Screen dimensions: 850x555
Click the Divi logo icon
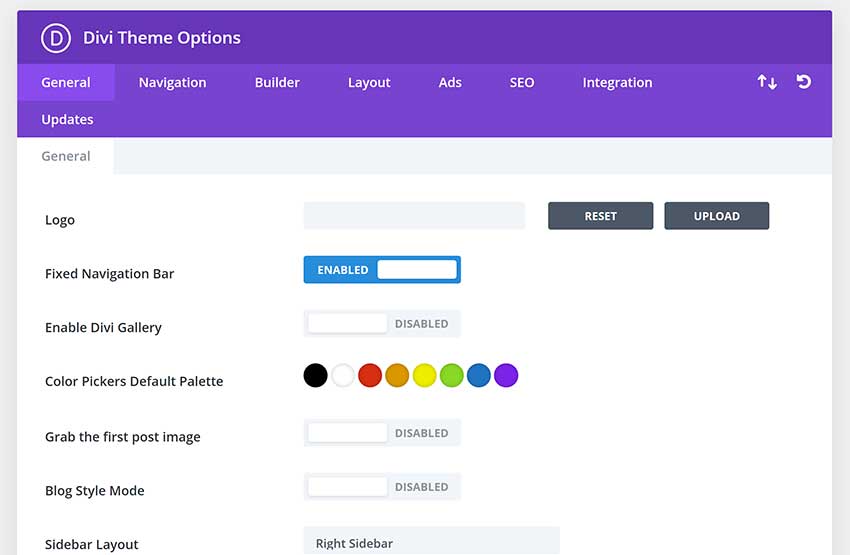click(x=55, y=38)
